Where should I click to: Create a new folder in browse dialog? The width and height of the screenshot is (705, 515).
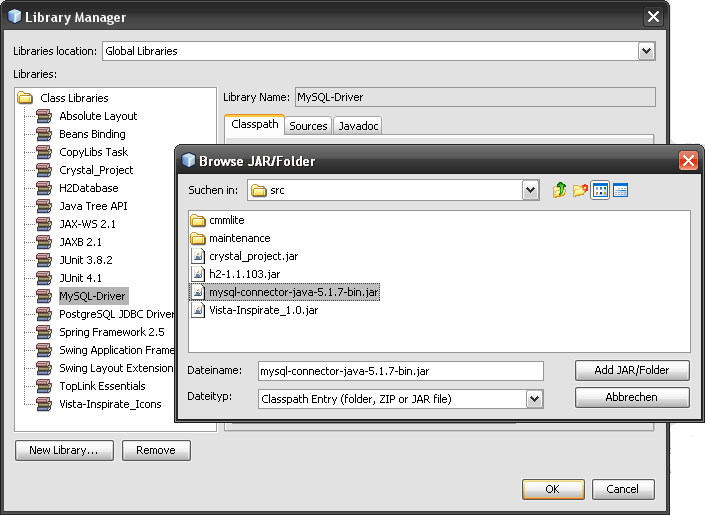point(580,190)
